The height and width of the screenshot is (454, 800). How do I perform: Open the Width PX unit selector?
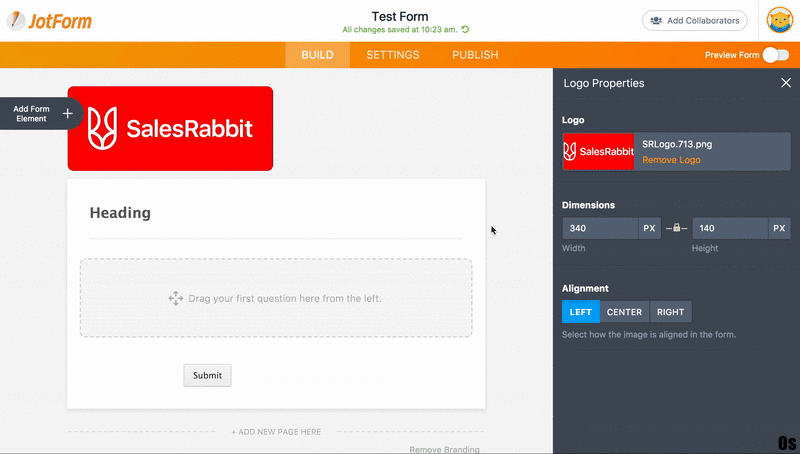click(x=649, y=228)
